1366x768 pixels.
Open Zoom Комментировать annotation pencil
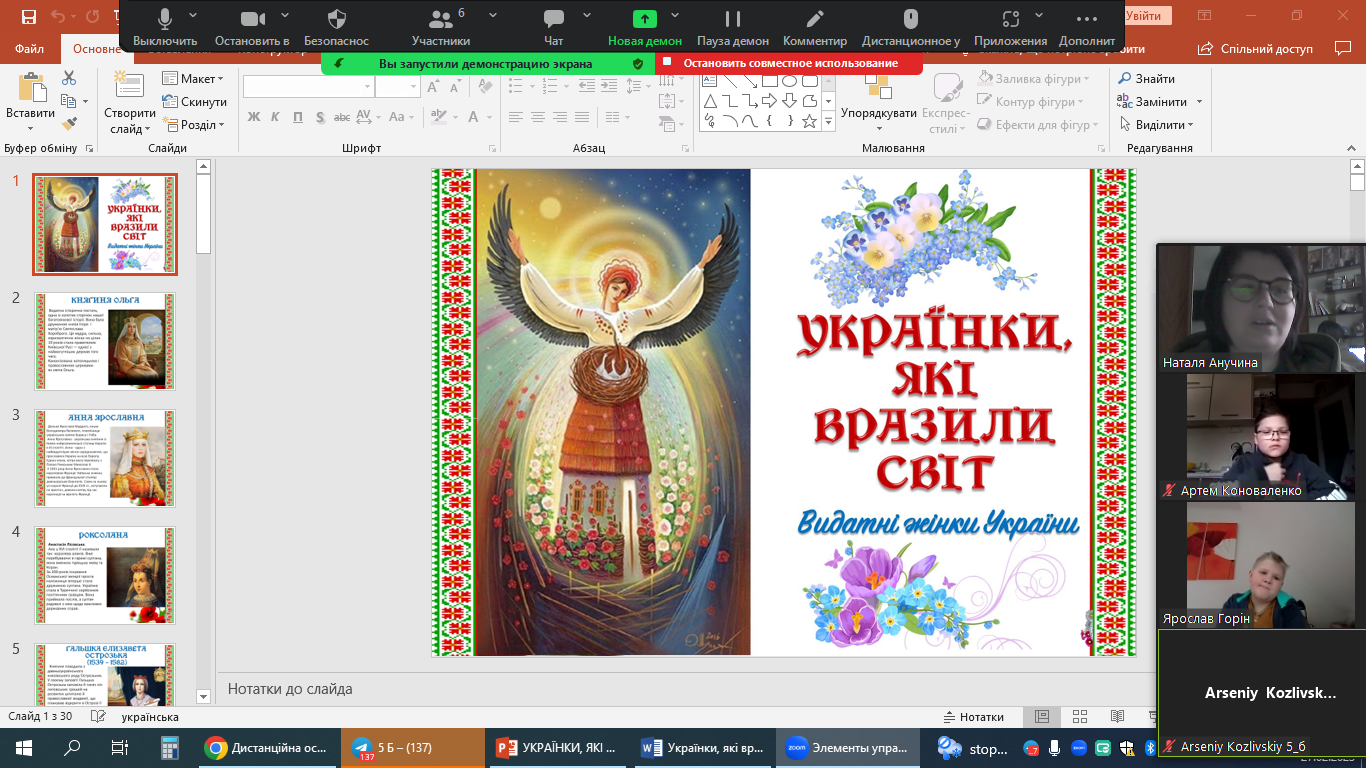[x=815, y=26]
